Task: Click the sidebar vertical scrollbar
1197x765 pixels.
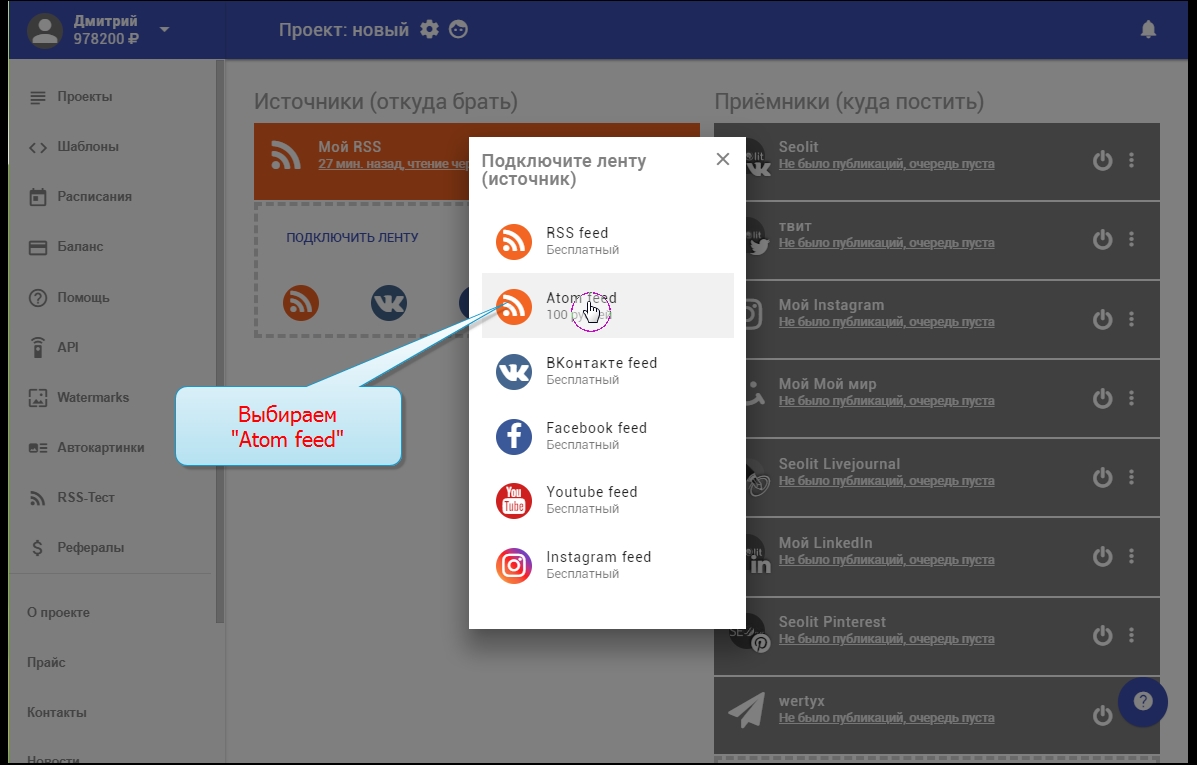Action: (x=220, y=340)
